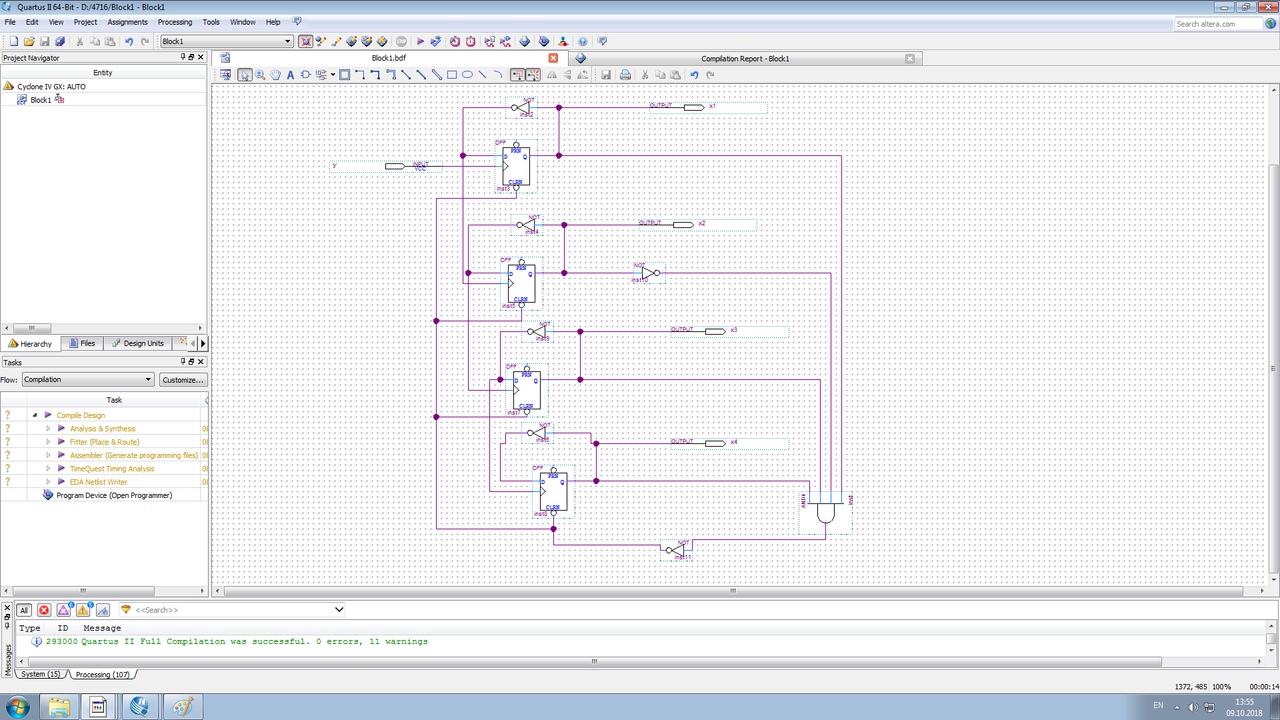
Task: Open the Program Device (Open Programmer) task
Action: [x=113, y=495]
